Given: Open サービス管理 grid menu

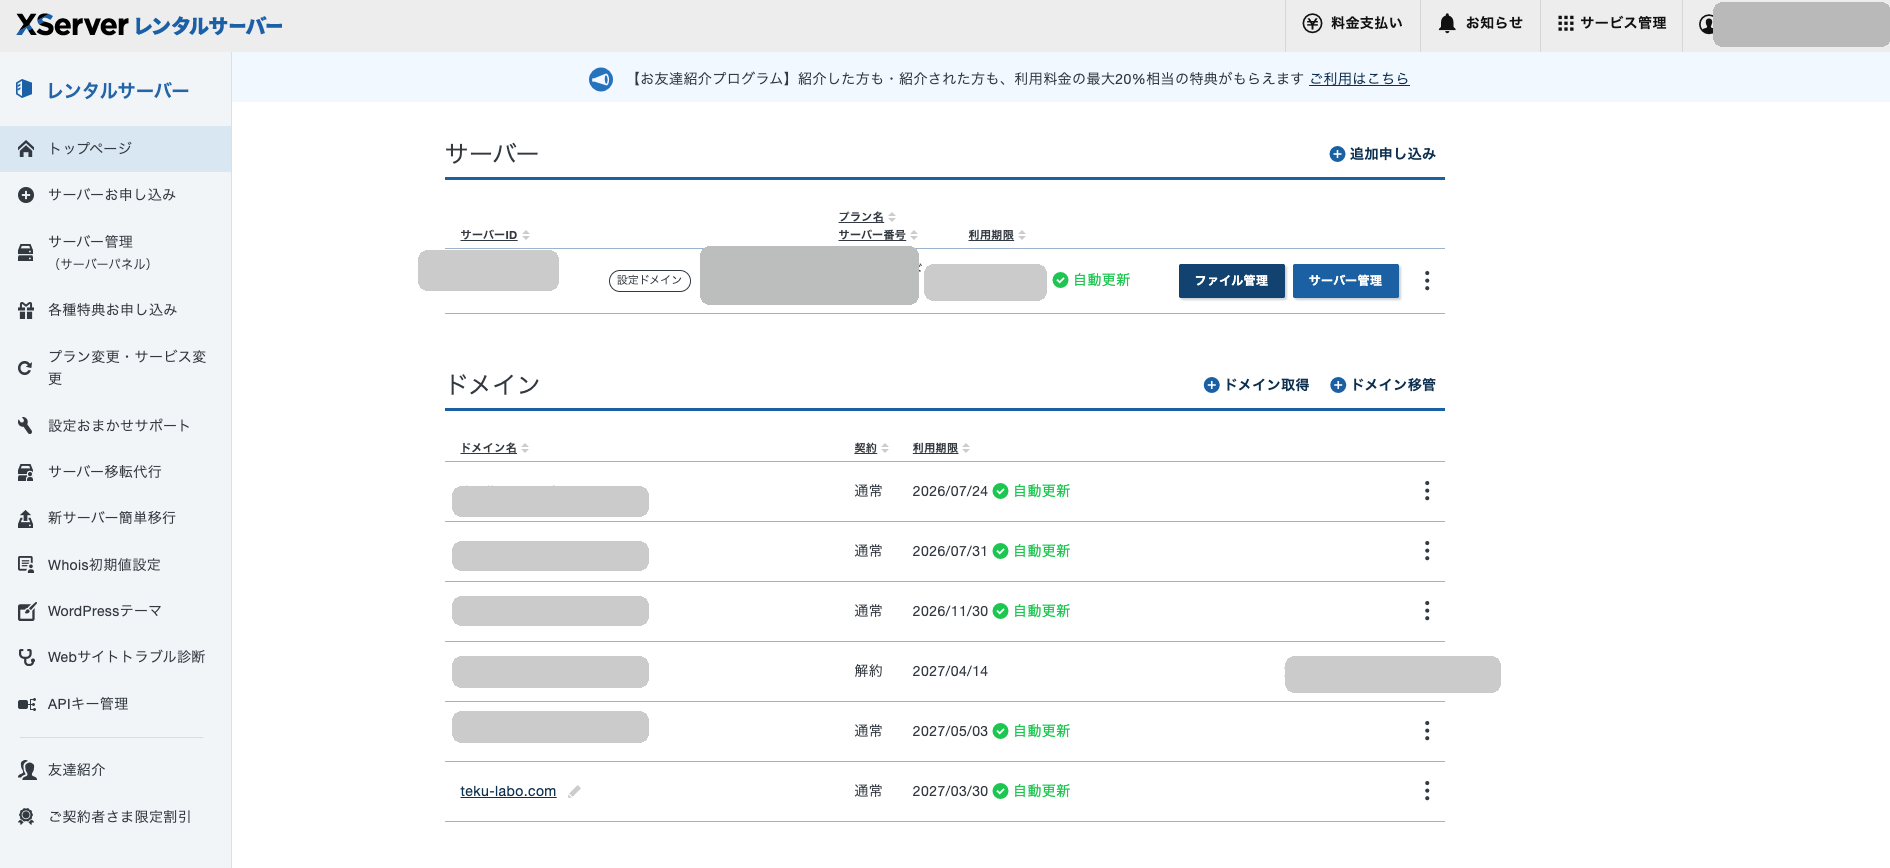Looking at the screenshot, I should [x=1612, y=23].
